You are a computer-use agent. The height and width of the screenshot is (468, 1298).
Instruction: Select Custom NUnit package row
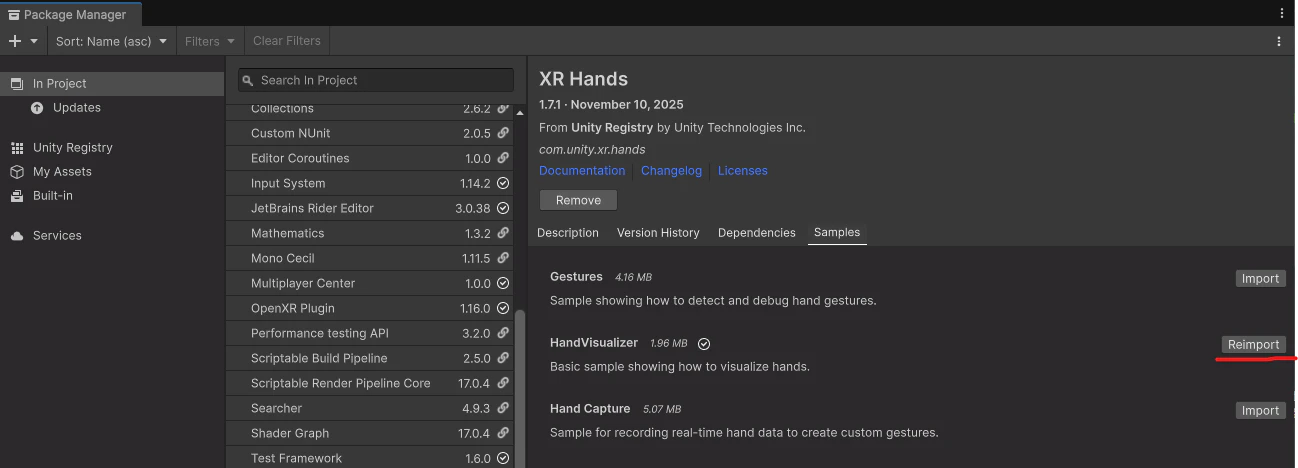tap(369, 133)
